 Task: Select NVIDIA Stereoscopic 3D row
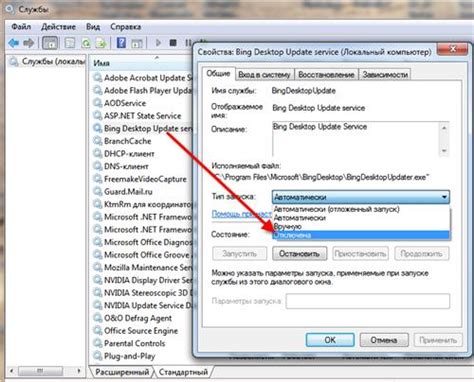pos(143,293)
